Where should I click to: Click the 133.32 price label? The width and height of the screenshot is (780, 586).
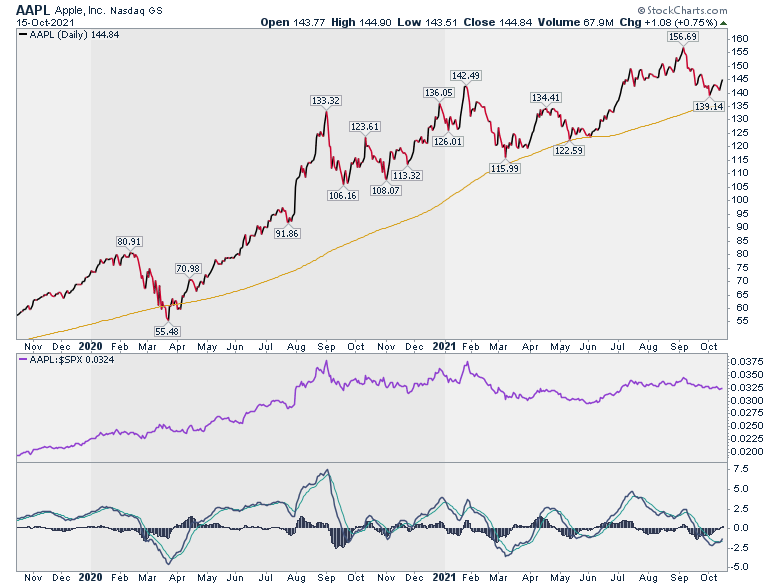325,100
